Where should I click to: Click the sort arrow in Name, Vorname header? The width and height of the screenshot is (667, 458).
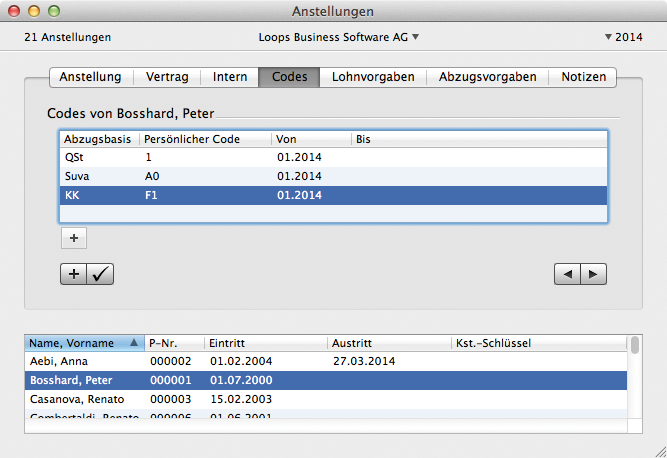(134, 343)
